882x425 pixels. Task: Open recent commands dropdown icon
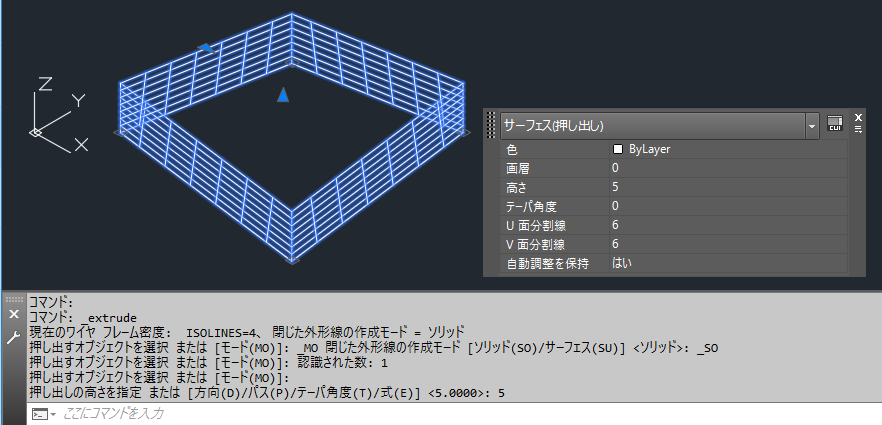point(44,414)
